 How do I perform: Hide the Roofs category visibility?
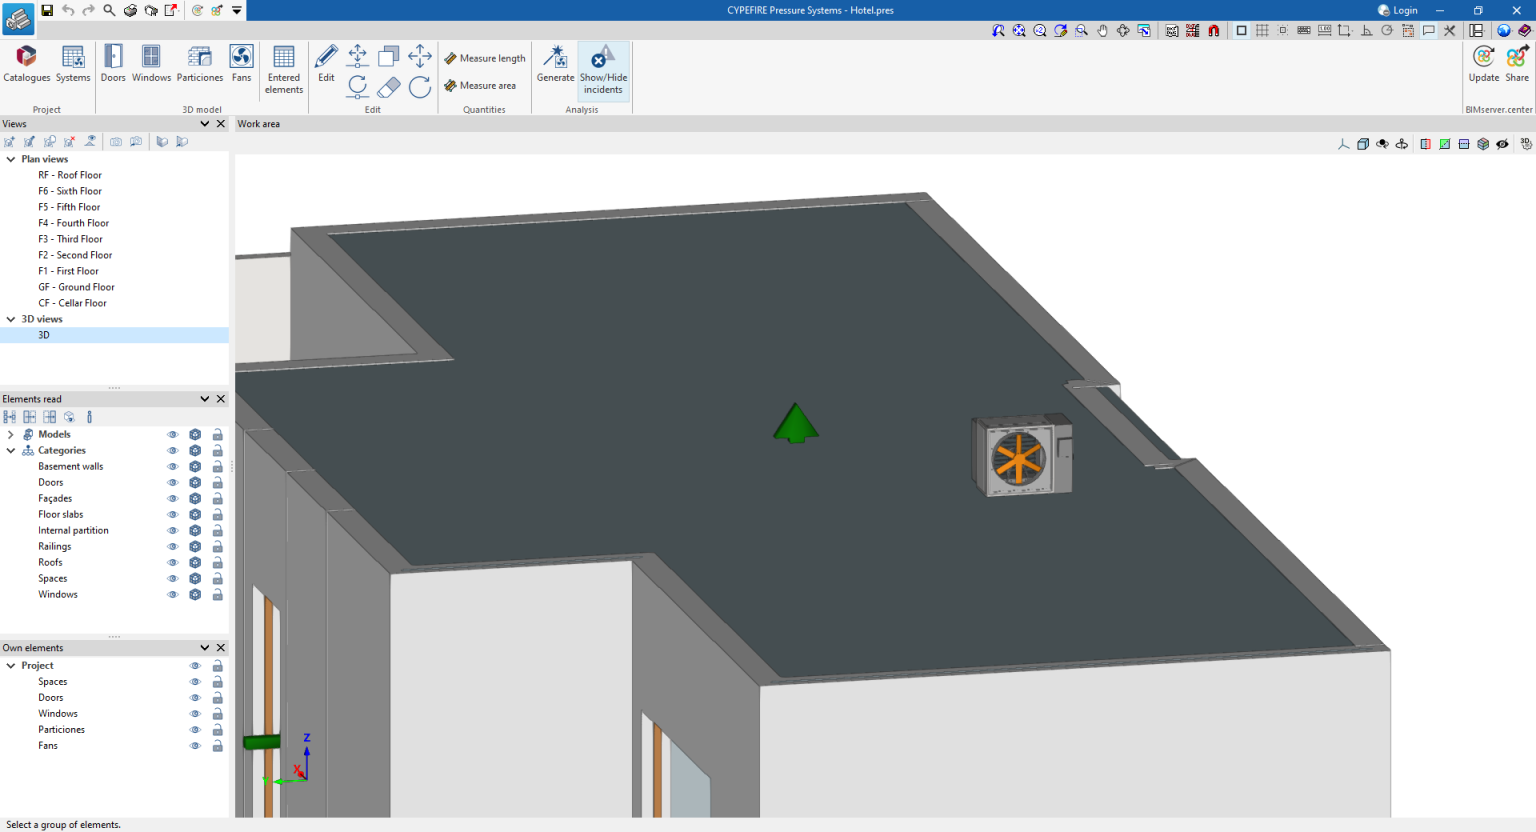(x=172, y=562)
